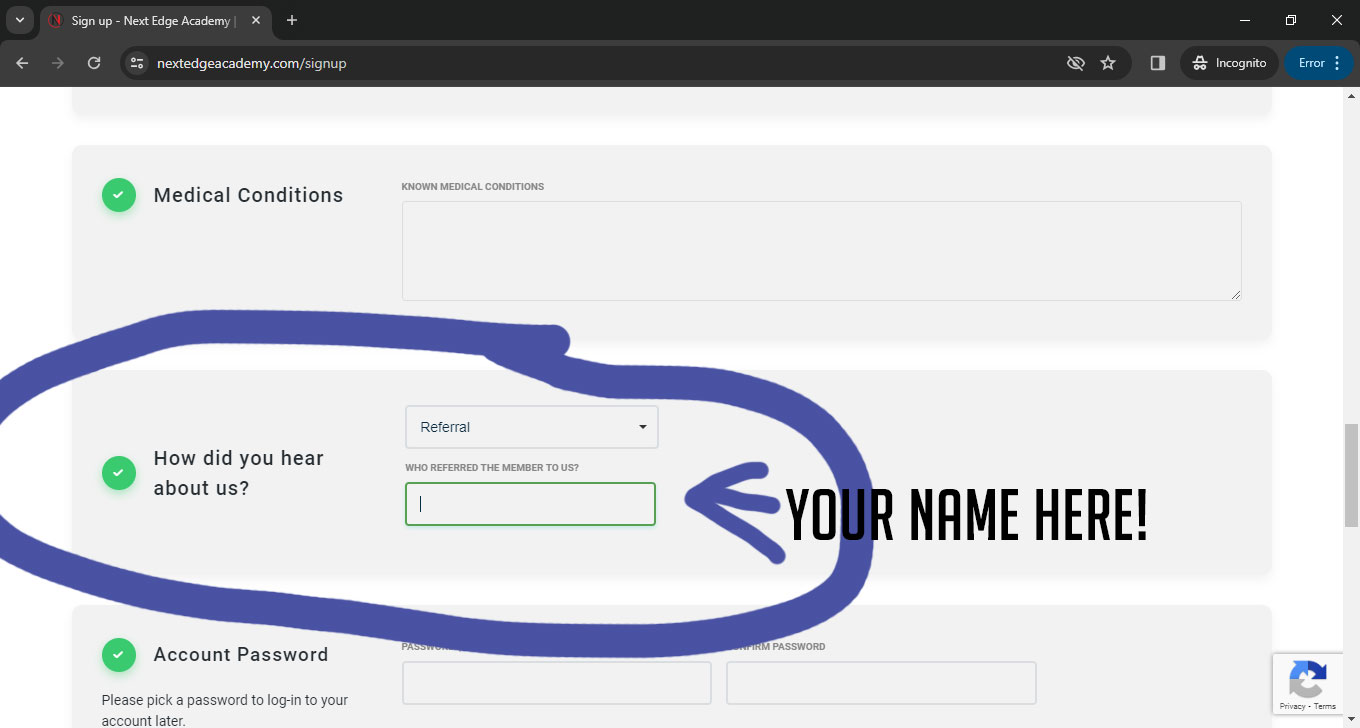Open a new tab with plus button
The width and height of the screenshot is (1360, 728).
pos(292,20)
